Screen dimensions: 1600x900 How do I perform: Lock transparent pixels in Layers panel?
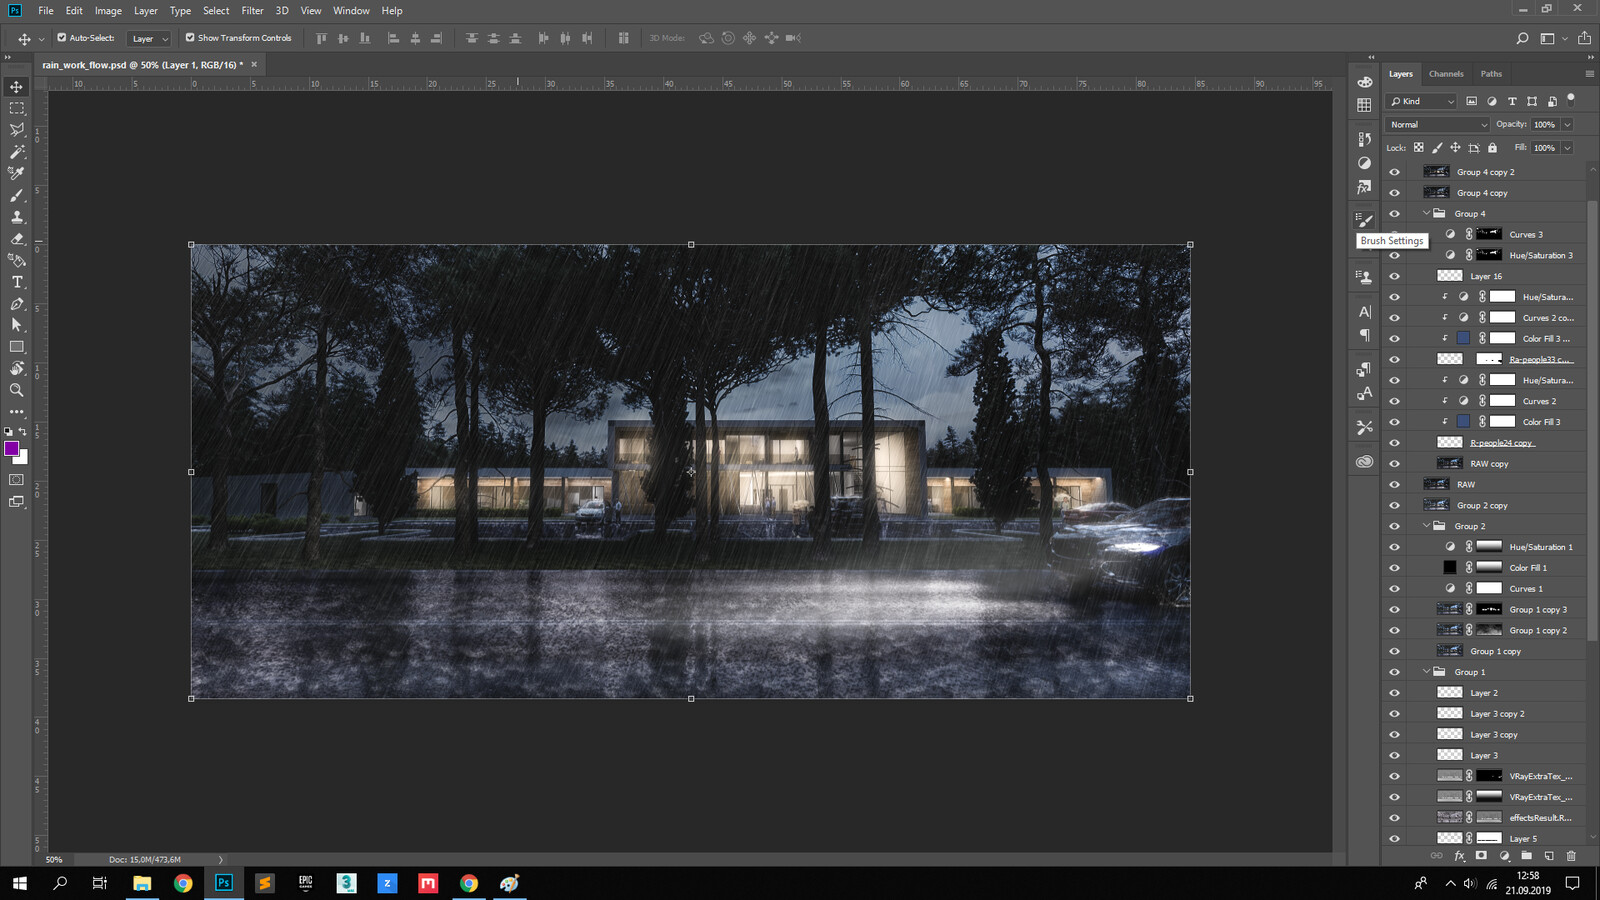point(1418,148)
